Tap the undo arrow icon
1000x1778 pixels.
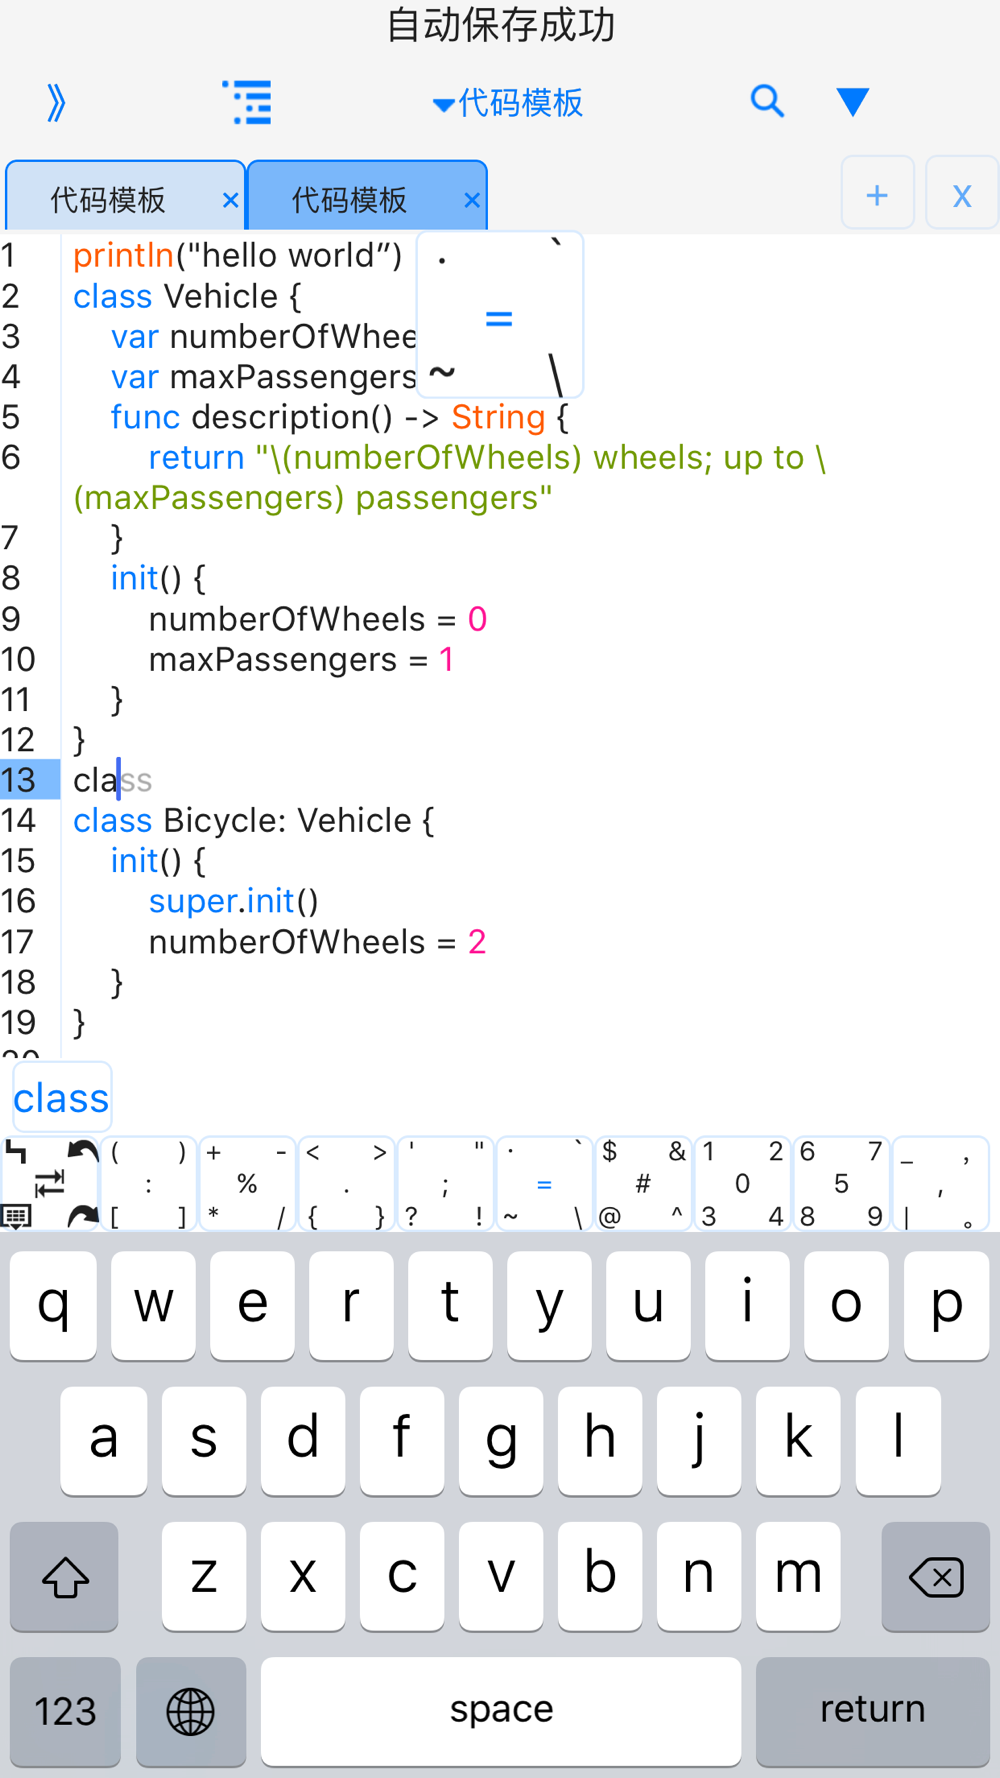tap(82, 1153)
